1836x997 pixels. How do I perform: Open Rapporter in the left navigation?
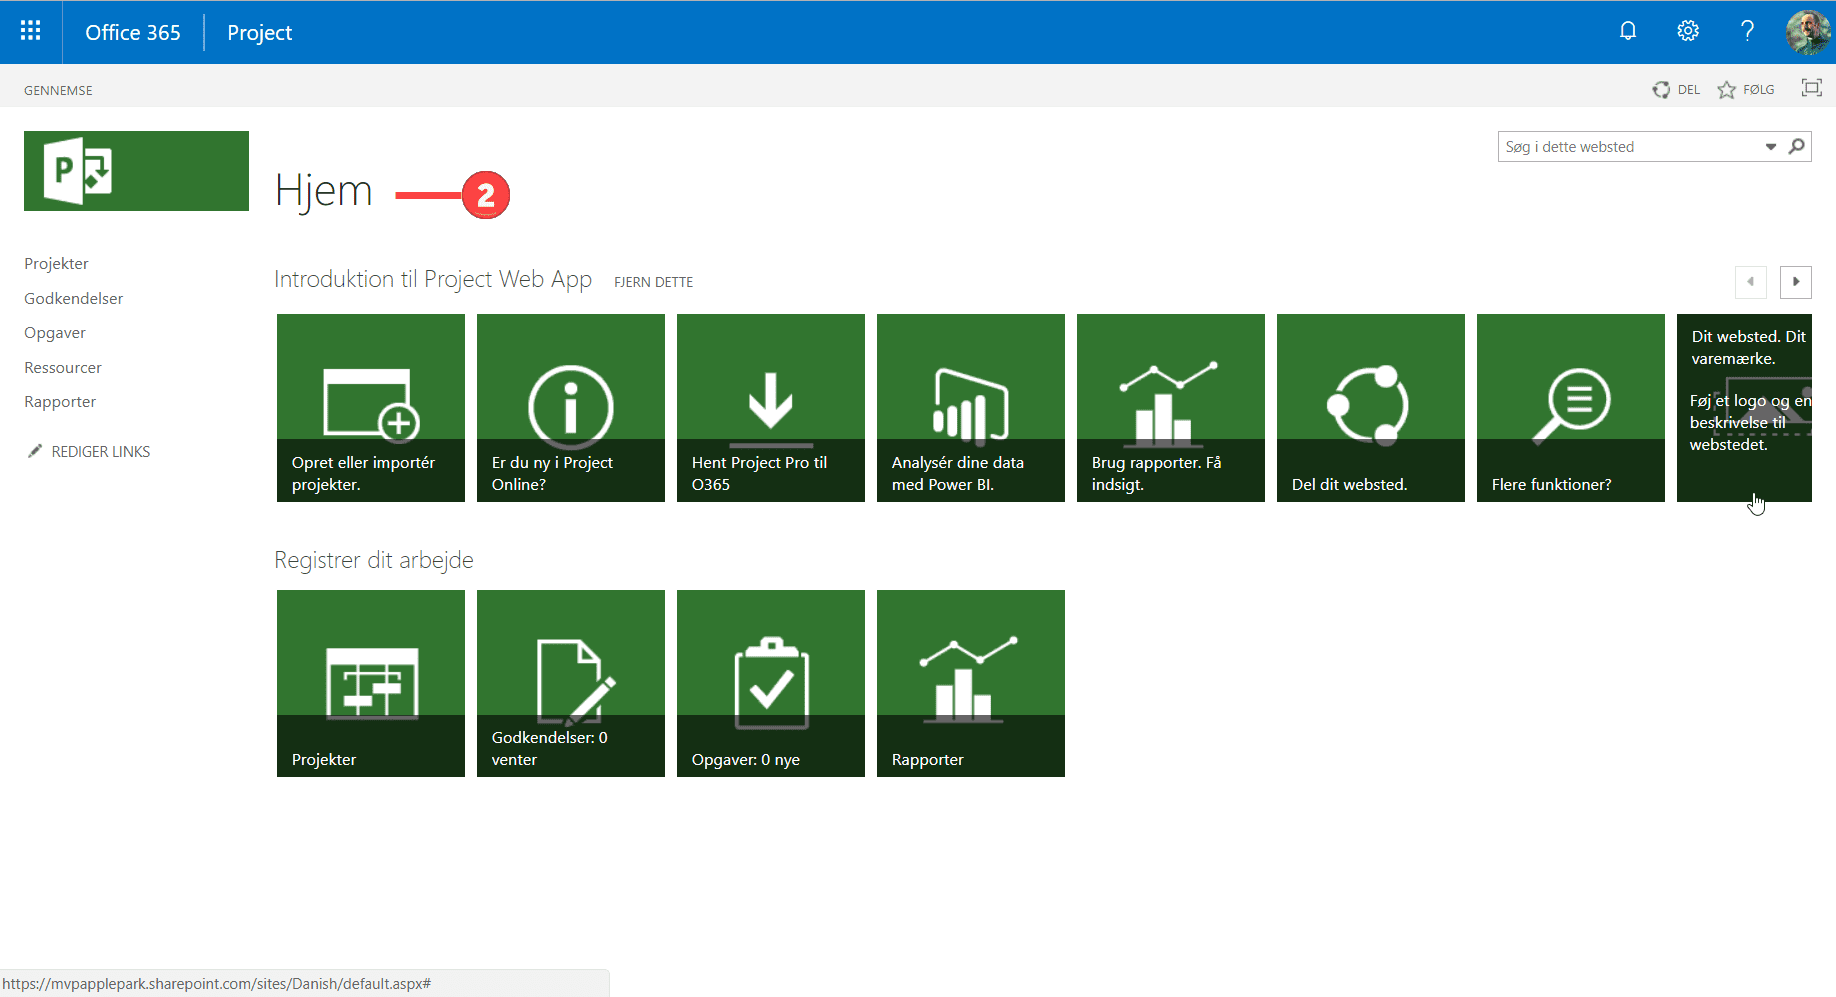click(60, 402)
